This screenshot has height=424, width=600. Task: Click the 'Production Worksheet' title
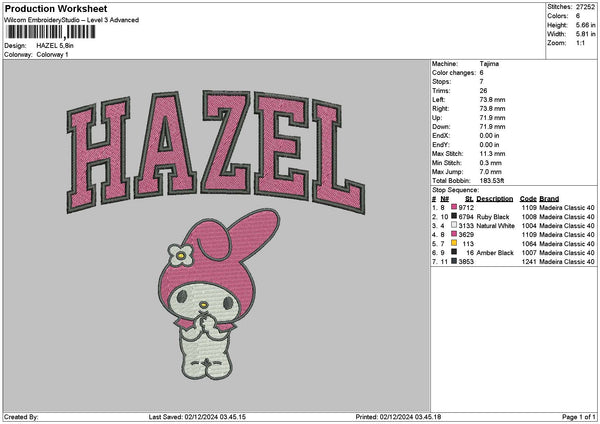(56, 8)
